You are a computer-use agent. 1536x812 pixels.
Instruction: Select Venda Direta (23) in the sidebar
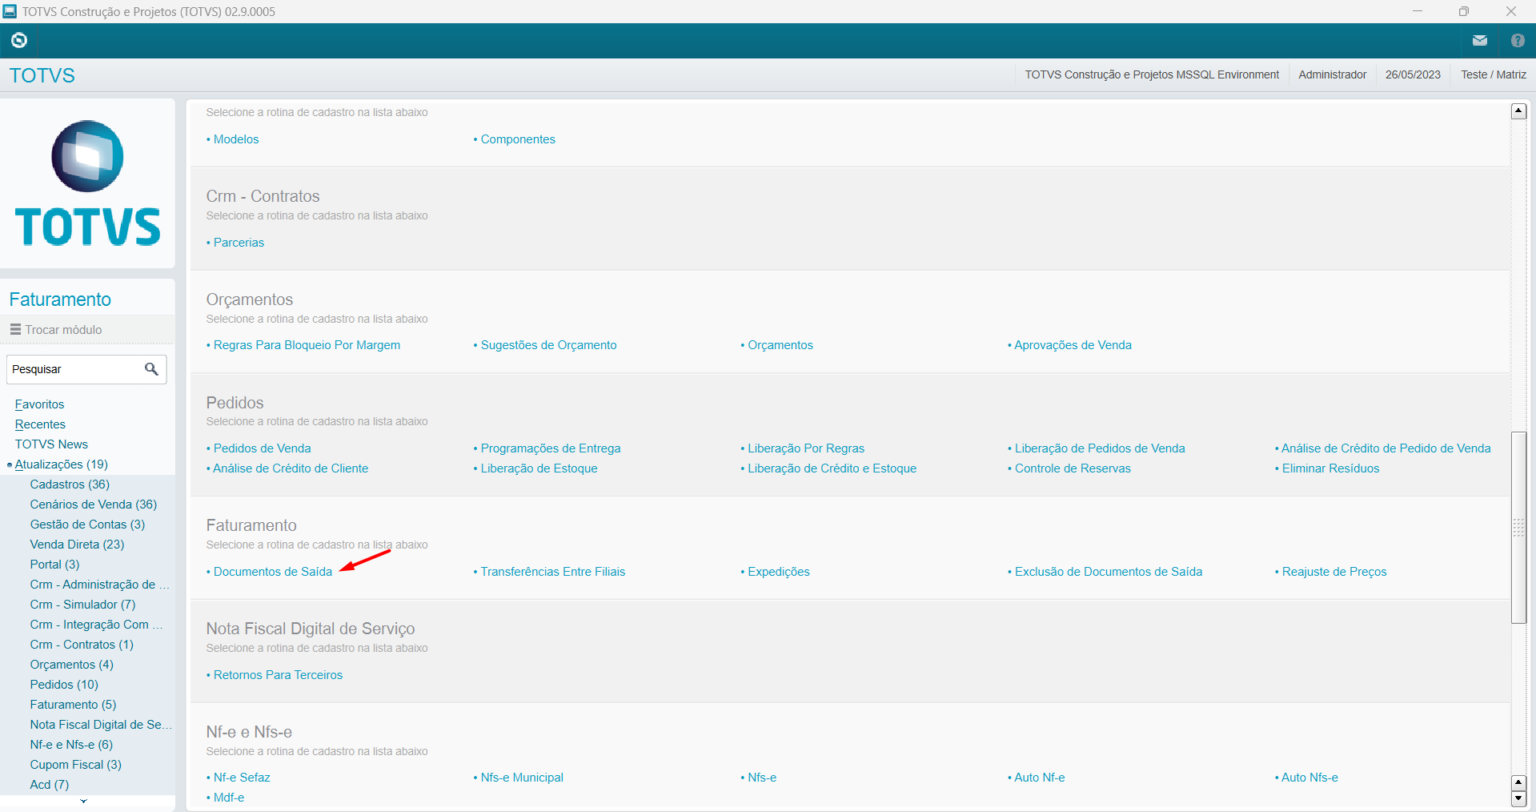tap(77, 544)
